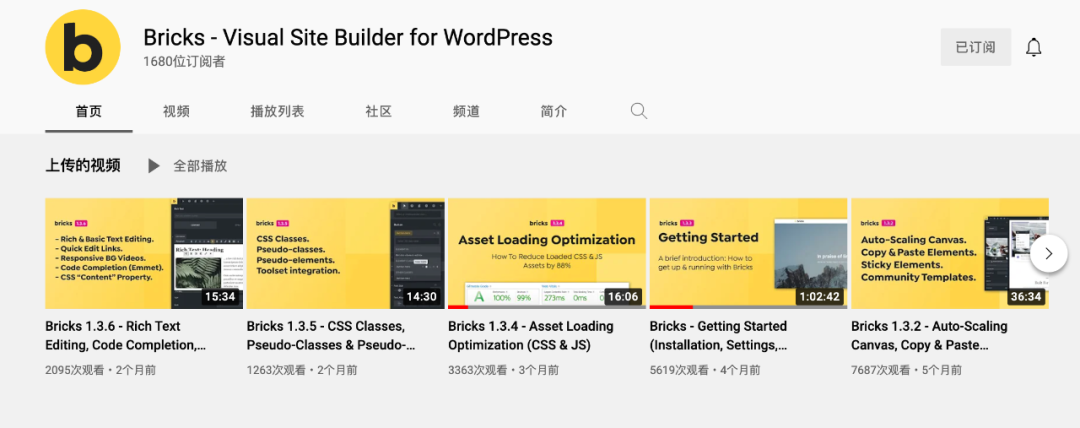Click the 7687次观看 view count text
Image resolution: width=1080 pixels, height=428 pixels.
click(x=881, y=370)
